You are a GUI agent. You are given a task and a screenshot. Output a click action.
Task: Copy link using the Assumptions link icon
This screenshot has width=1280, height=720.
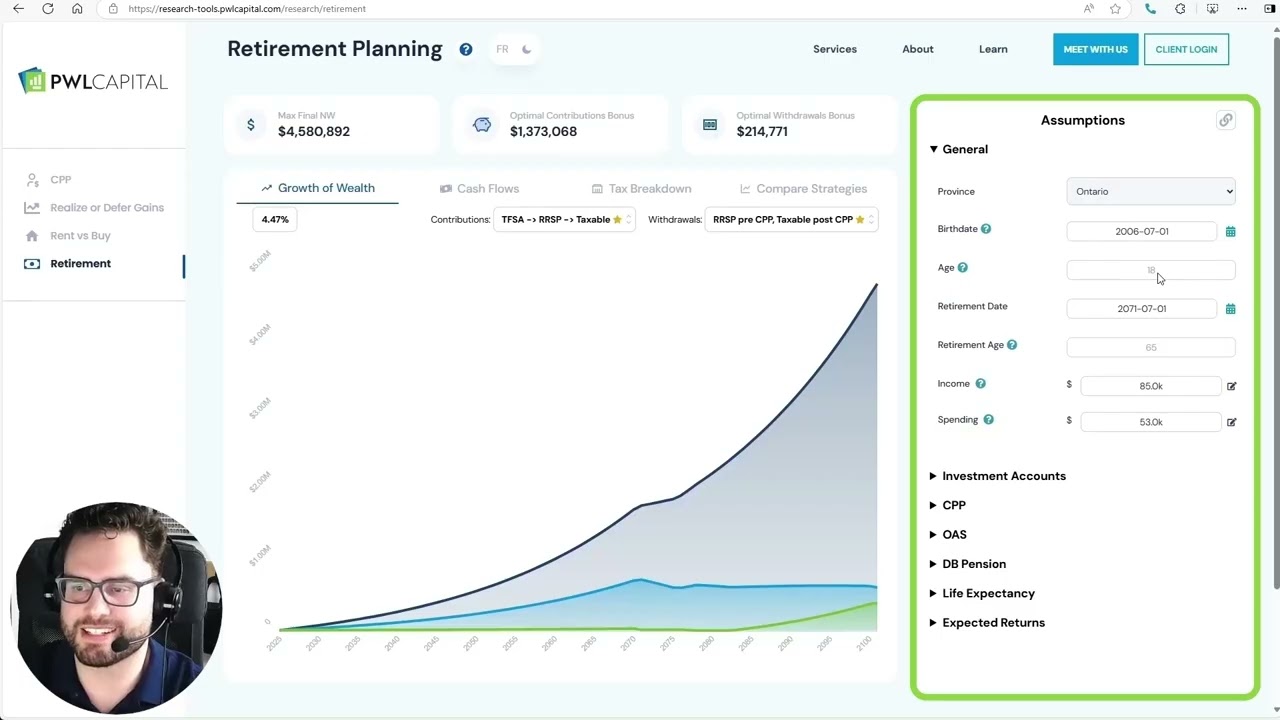pos(1225,120)
